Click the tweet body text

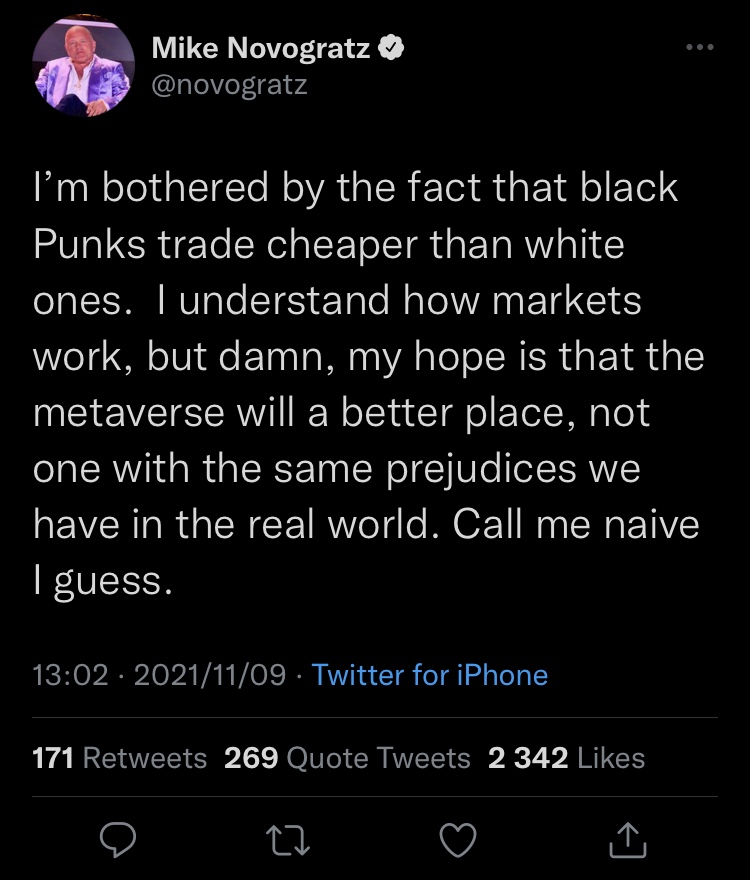coord(370,380)
